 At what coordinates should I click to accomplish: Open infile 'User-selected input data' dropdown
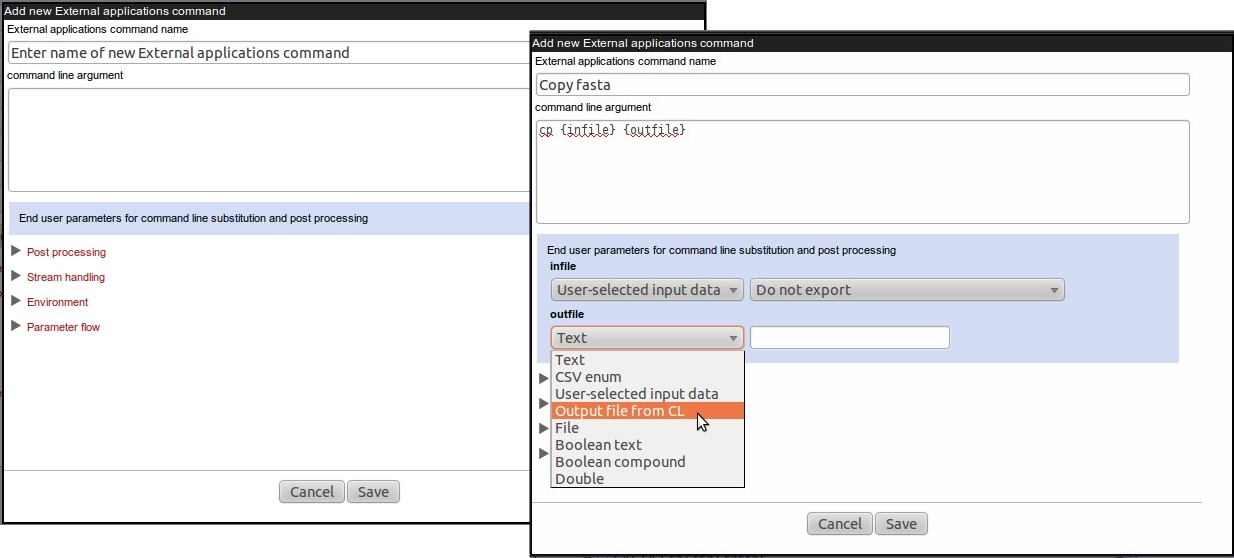[647, 290]
